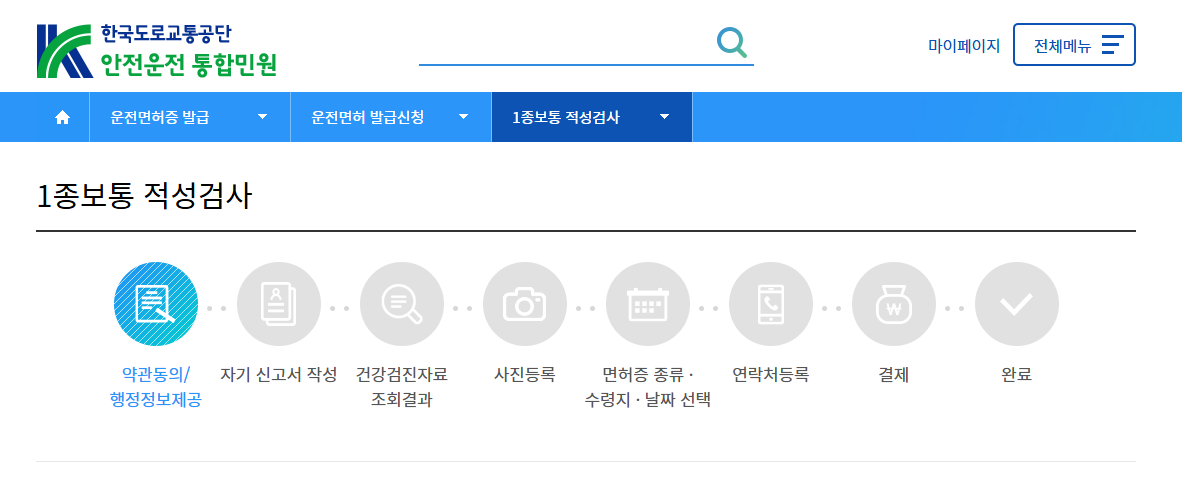Go to home via house icon
Viewport: 1182px width, 482px height.
pyautogui.click(x=63, y=117)
